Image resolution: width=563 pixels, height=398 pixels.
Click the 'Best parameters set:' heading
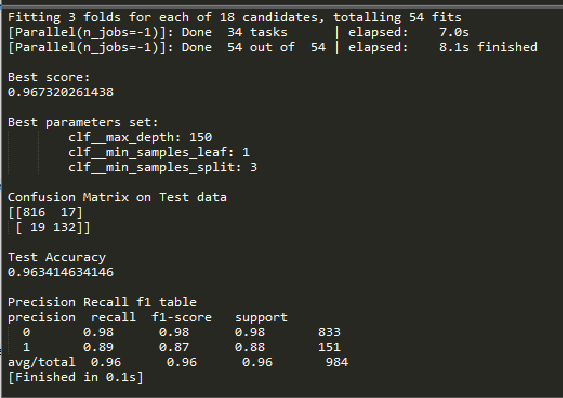coord(83,122)
